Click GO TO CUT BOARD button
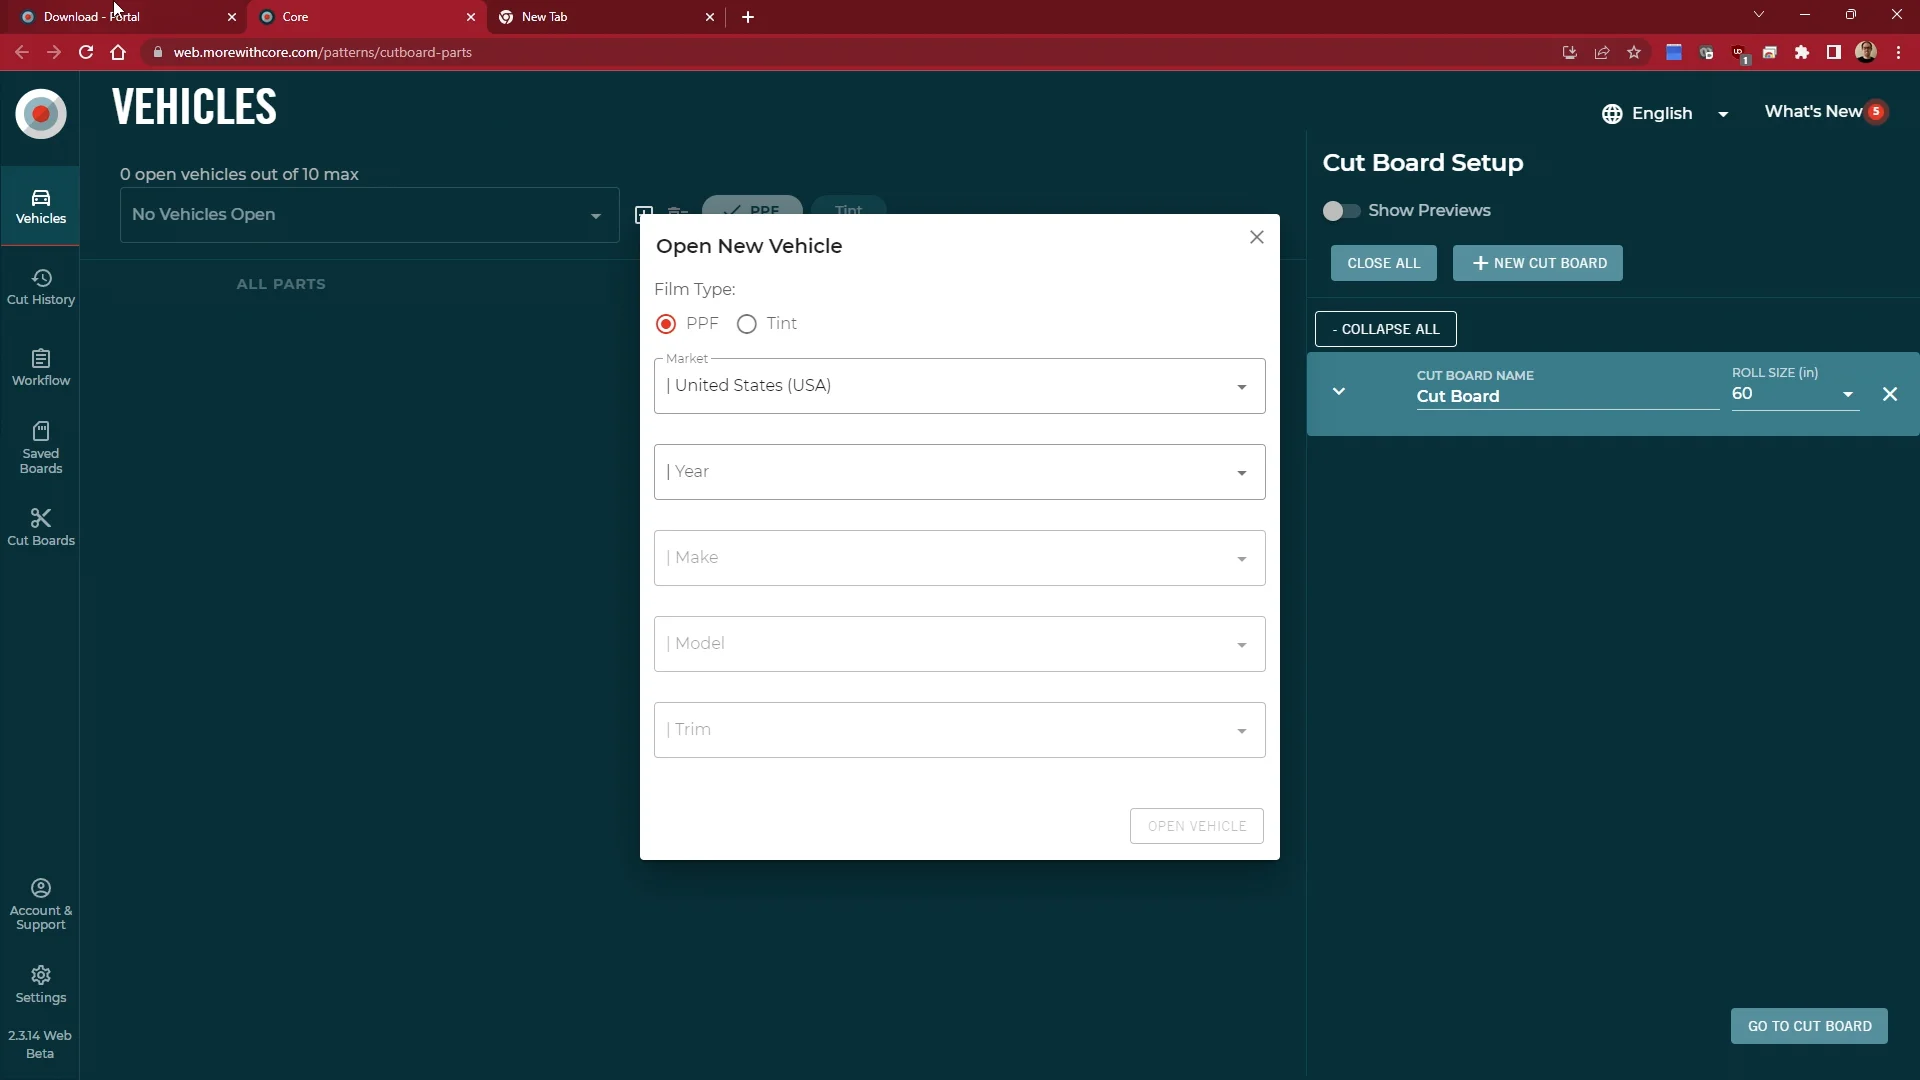Screen dimensions: 1920x1080 pos(1809,1027)
